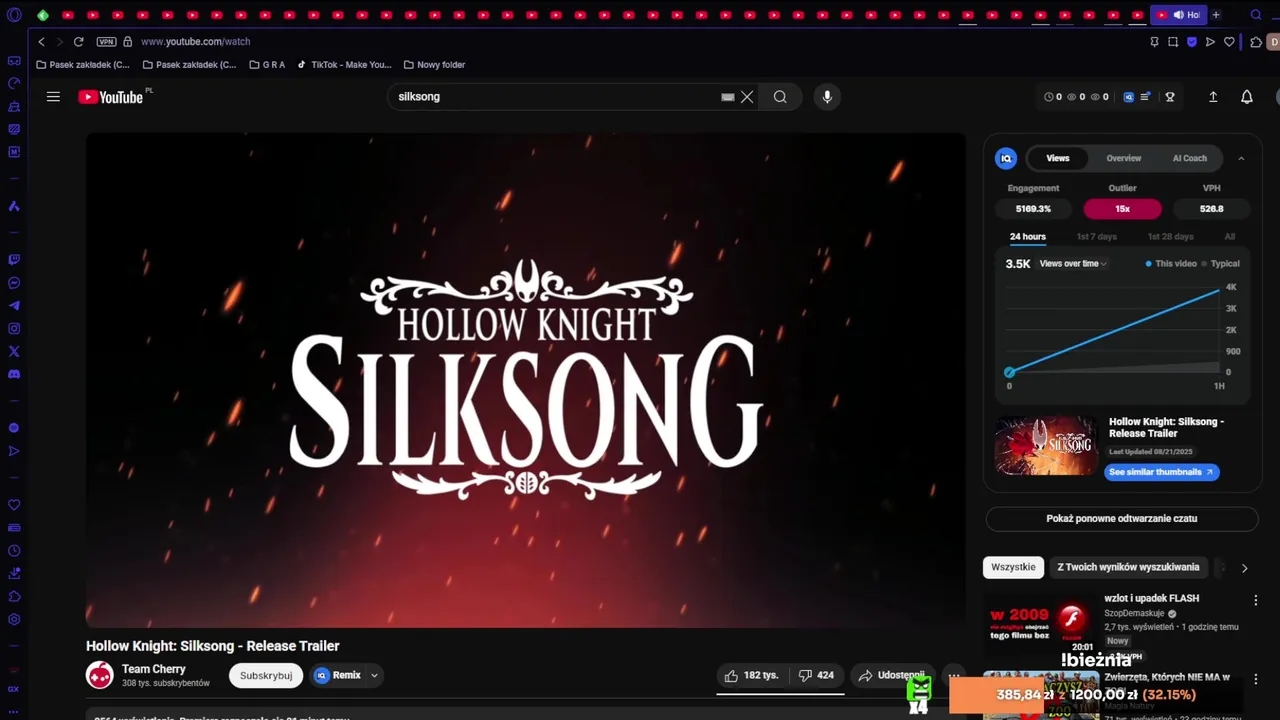This screenshot has height=720, width=1280.
Task: Search tabs with the magnifier icon
Action: pyautogui.click(x=1256, y=15)
